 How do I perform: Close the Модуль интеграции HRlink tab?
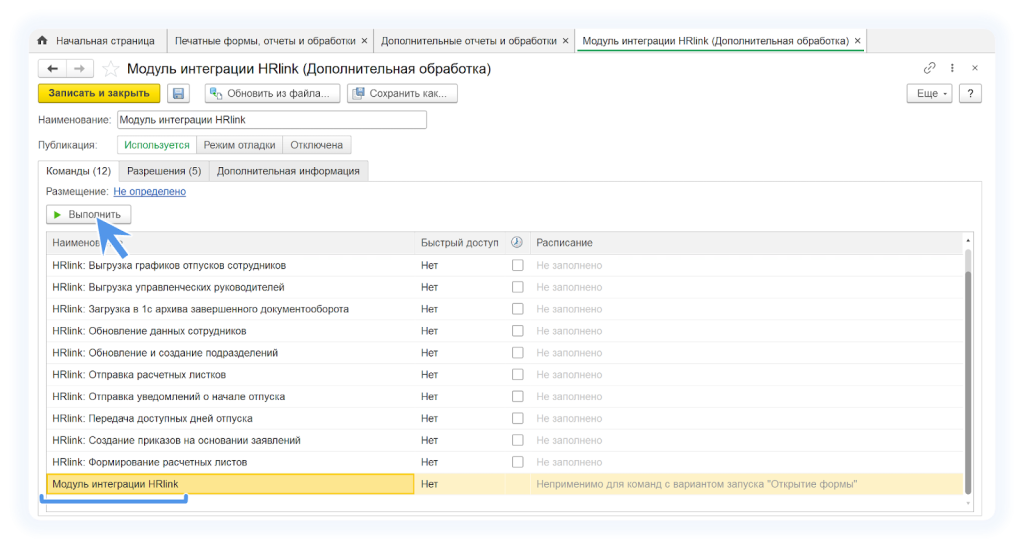point(857,40)
